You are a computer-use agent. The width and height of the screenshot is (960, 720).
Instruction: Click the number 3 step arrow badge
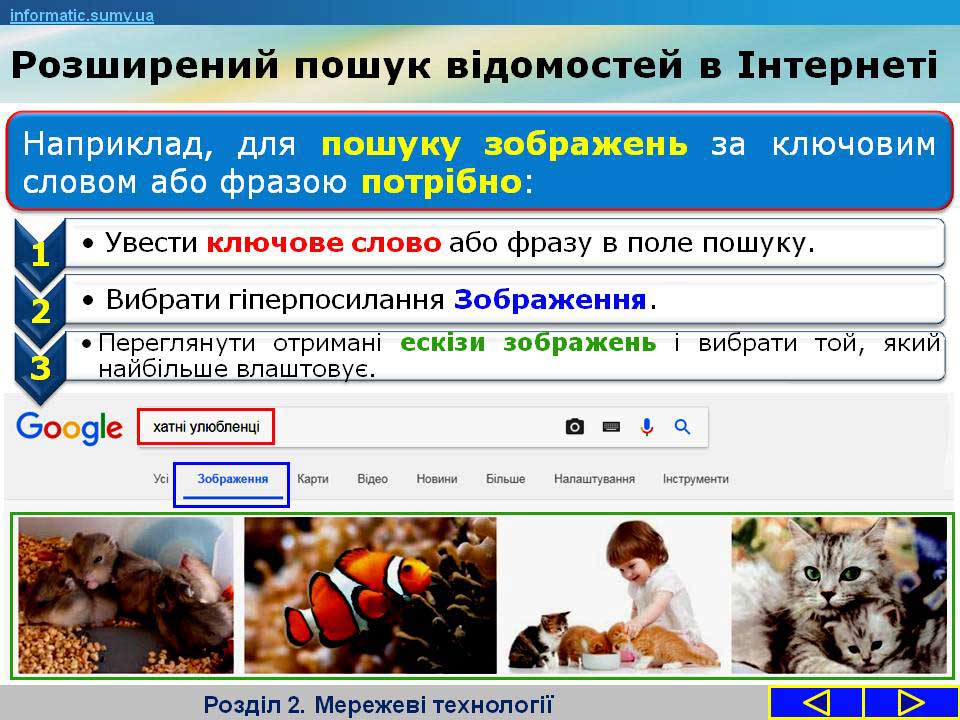coord(40,367)
